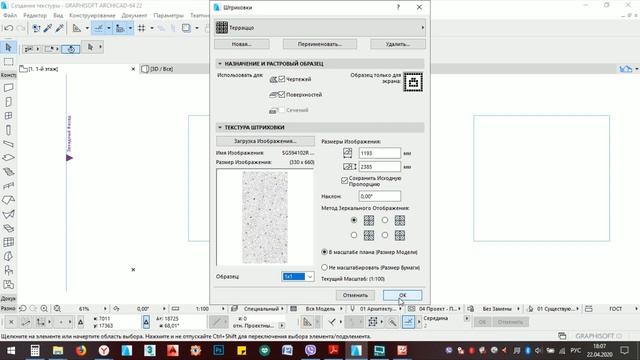Open the Вся Модель dropdown in status bar
Viewport: 640px width, 360px height.
coord(341,309)
